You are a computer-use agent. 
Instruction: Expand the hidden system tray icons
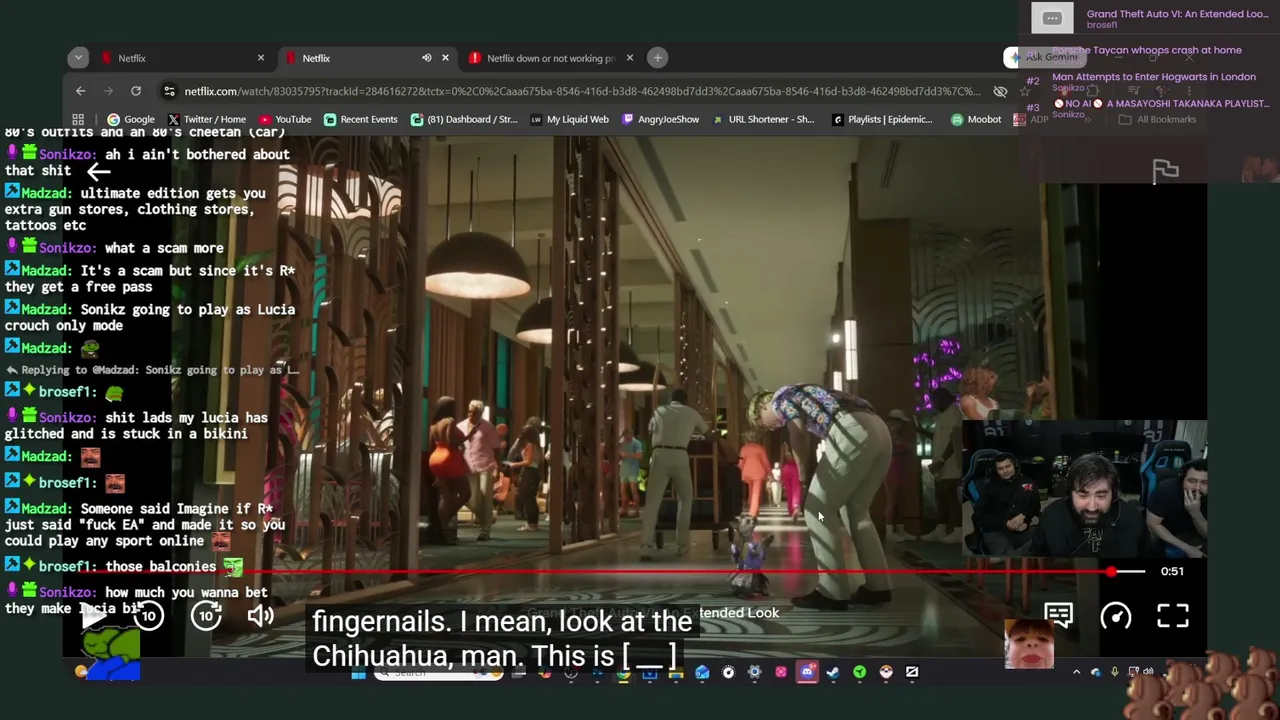point(1076,672)
